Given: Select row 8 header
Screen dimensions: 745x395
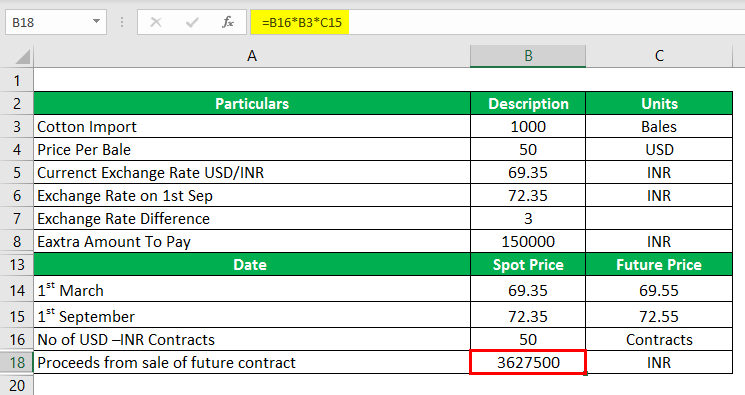Looking at the screenshot, I should point(17,241).
